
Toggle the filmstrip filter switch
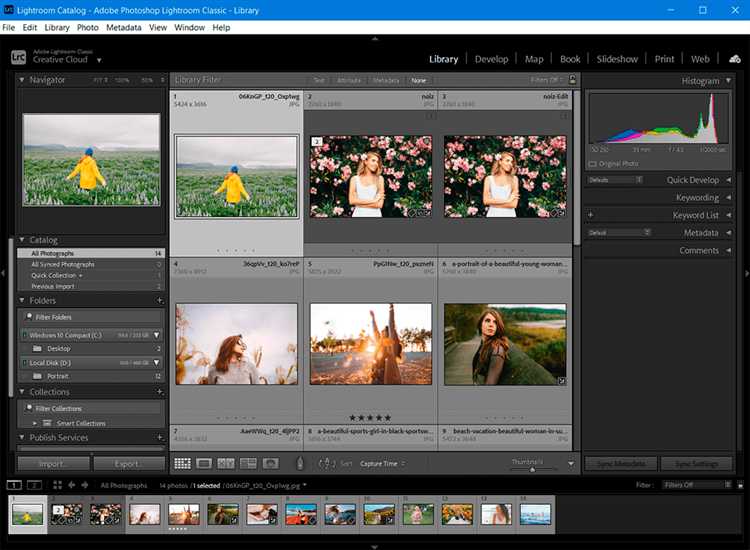click(740, 485)
